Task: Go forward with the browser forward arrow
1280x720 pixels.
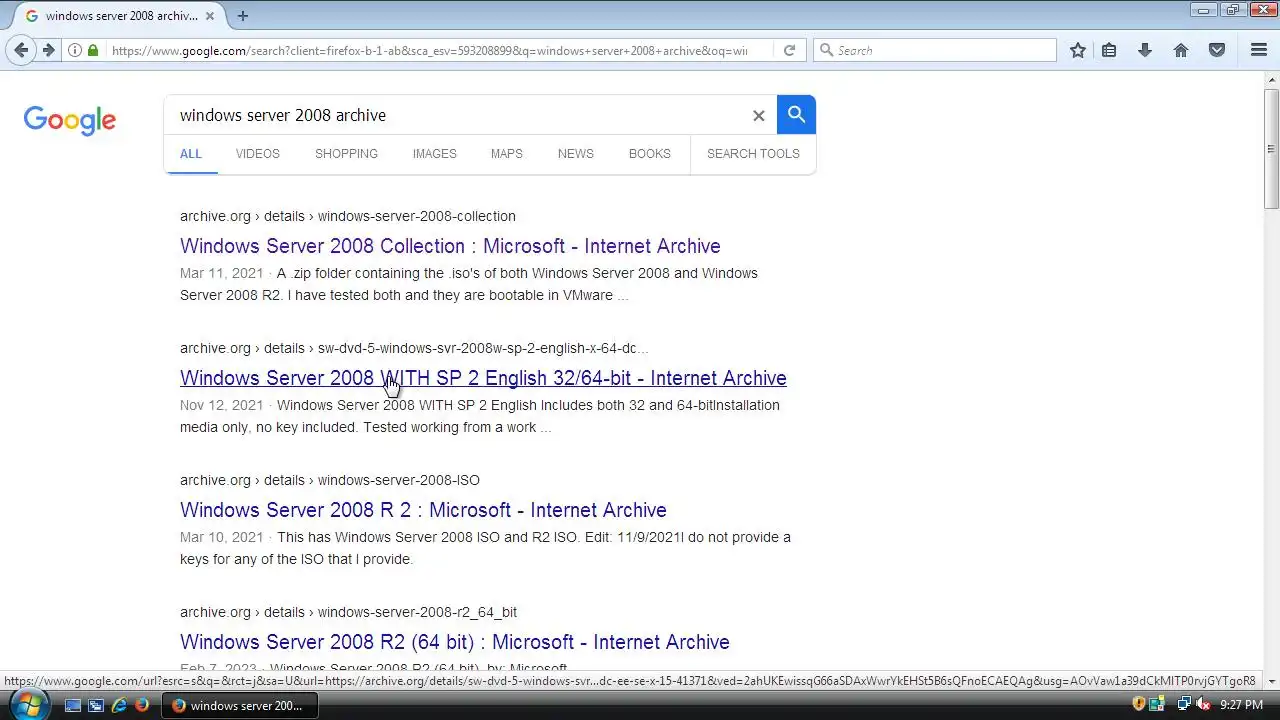Action: pos(48,50)
